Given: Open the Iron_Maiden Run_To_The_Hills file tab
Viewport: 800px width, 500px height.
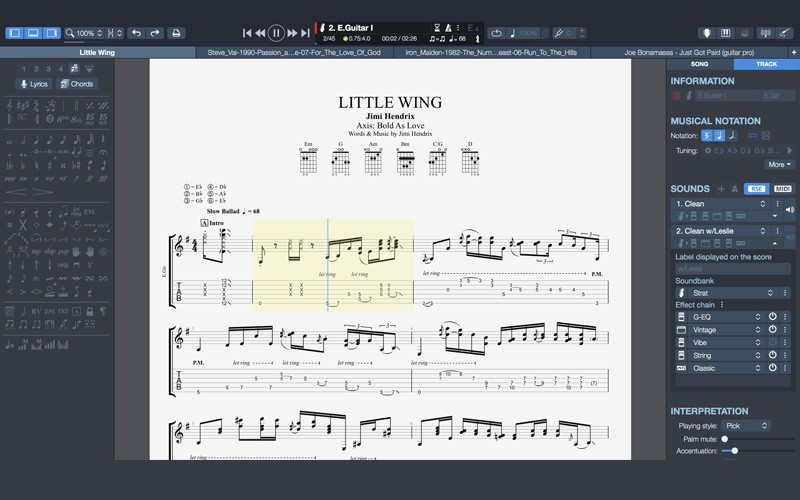Looking at the screenshot, I should [492, 52].
